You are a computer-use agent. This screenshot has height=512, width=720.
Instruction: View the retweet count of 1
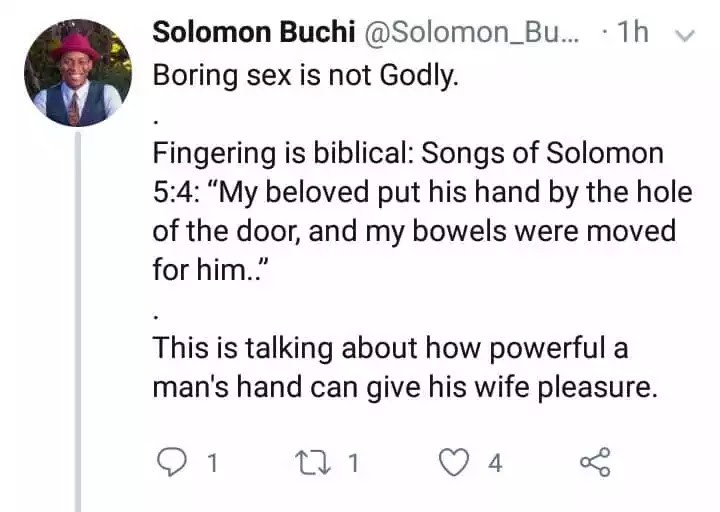point(352,463)
